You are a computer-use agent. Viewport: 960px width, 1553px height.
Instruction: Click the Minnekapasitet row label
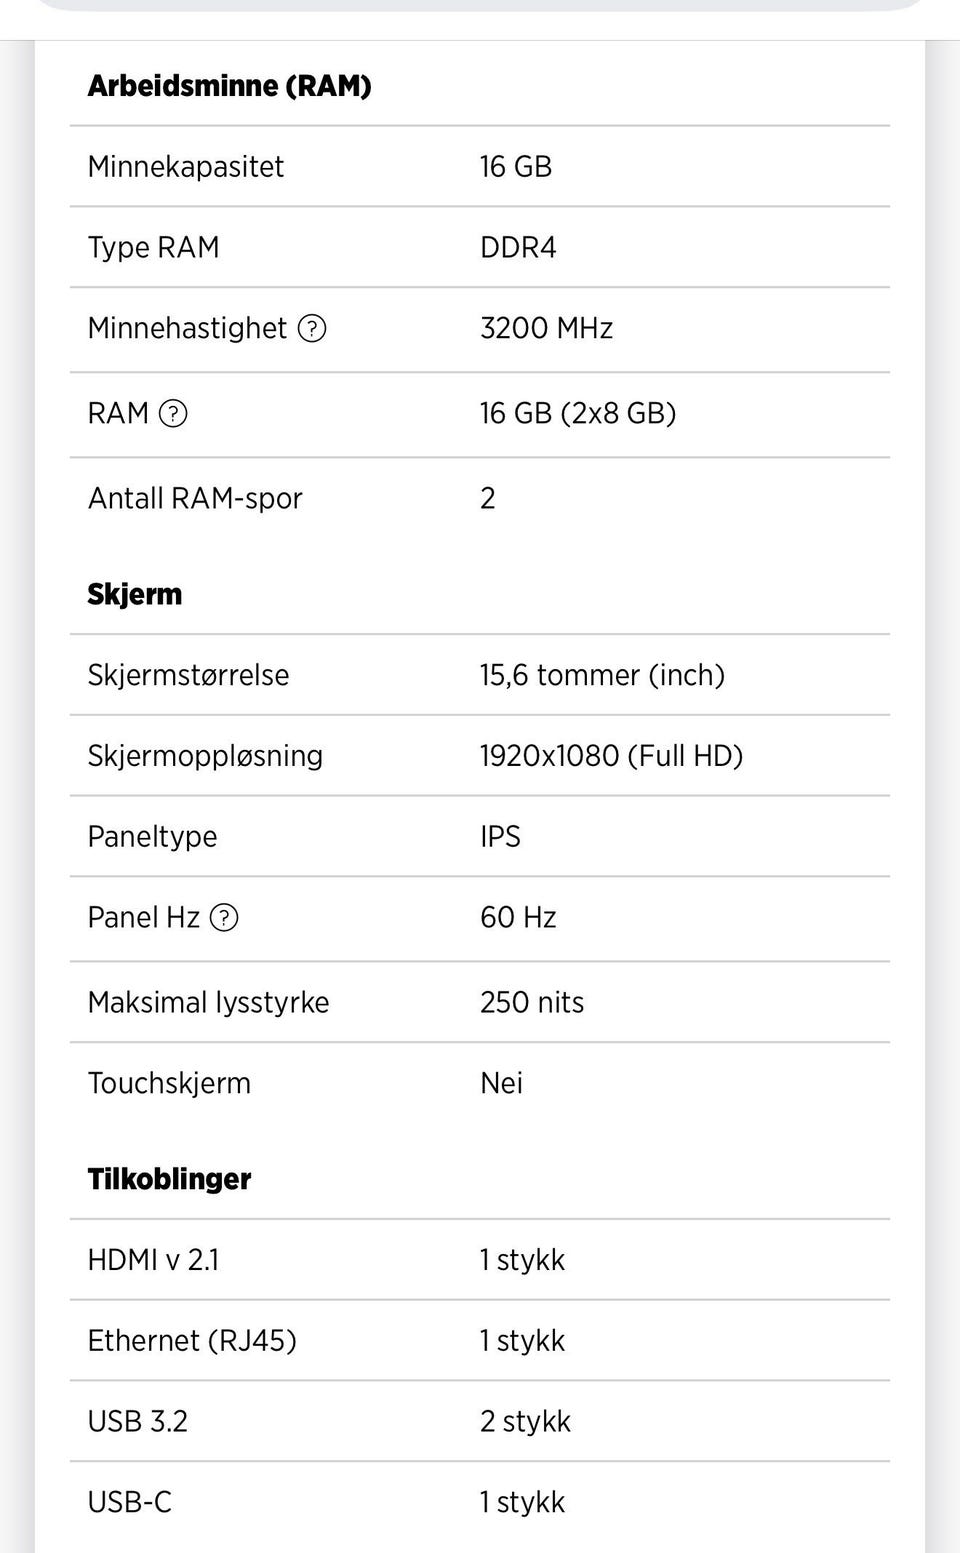coord(185,167)
